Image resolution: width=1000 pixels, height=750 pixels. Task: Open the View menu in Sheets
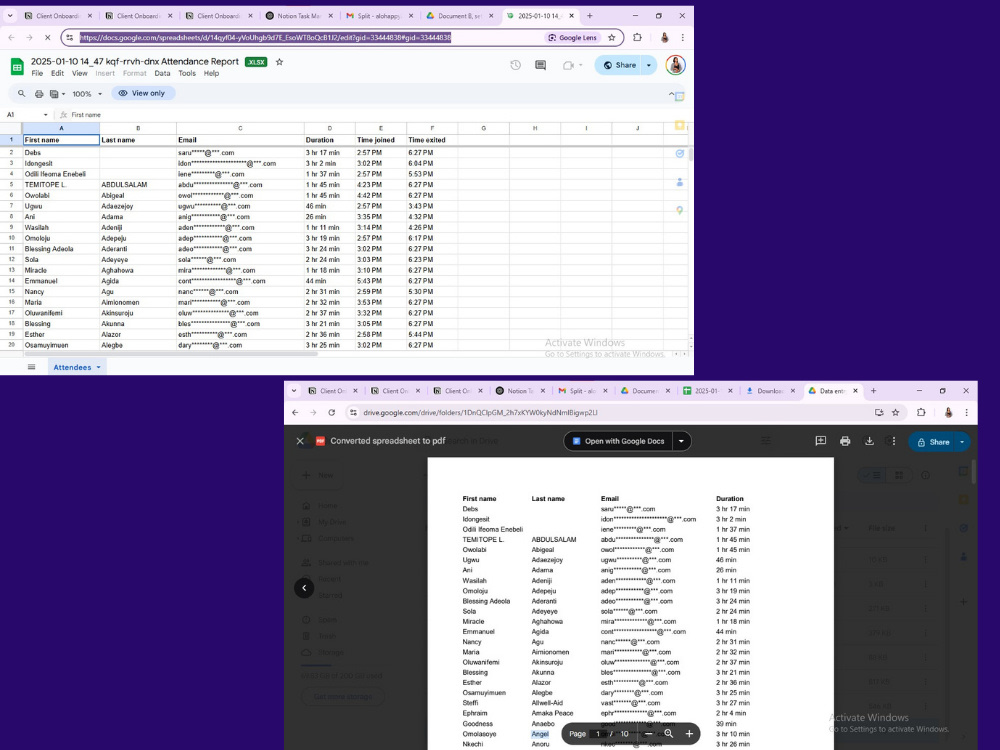(x=80, y=73)
